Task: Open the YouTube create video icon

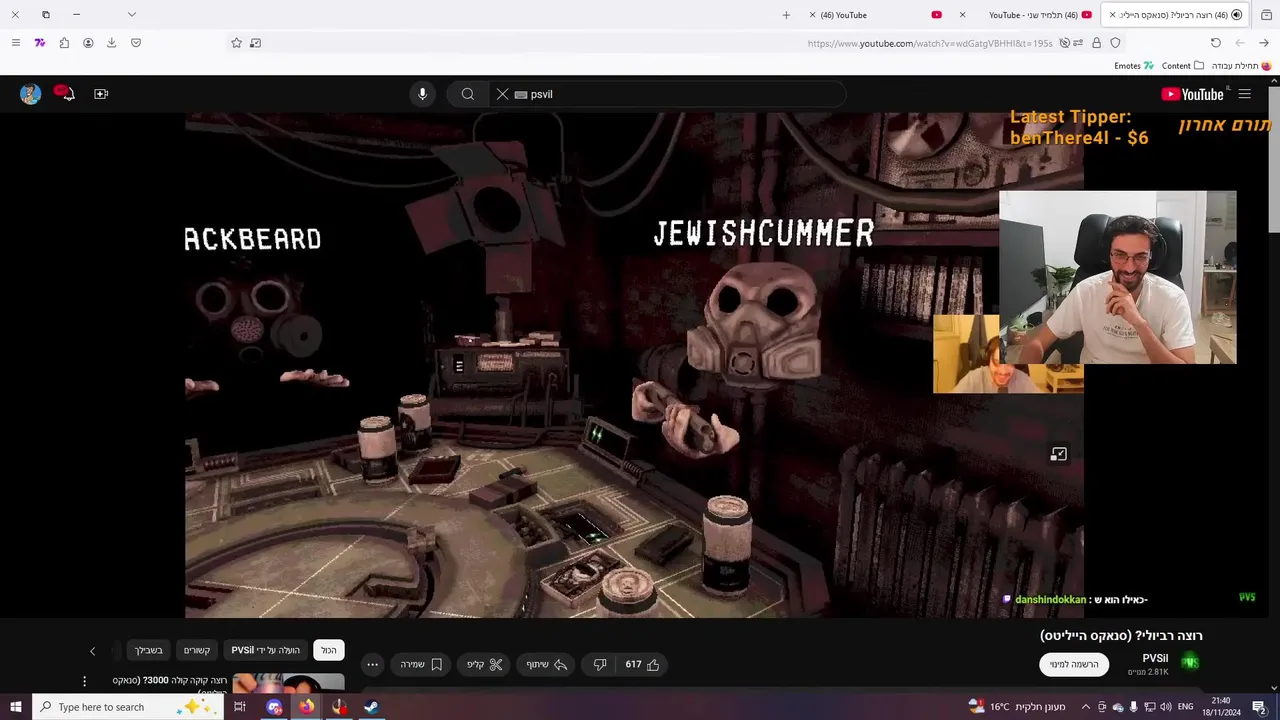Action: (x=101, y=94)
